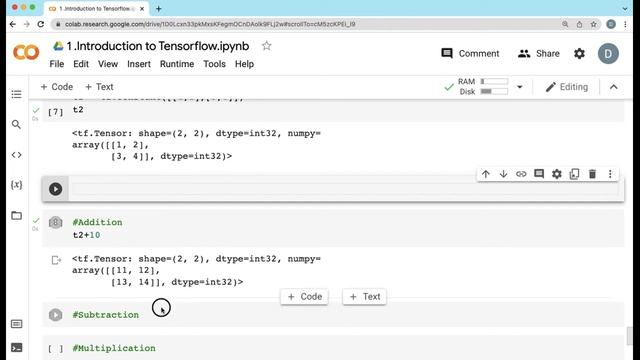
Task: Move cell up with the arrow icon
Action: tap(486, 174)
